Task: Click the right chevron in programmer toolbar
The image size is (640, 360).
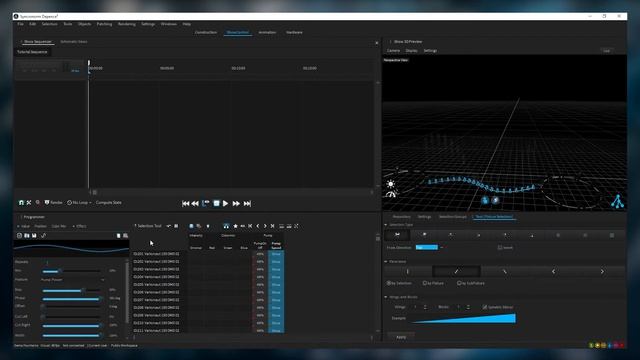Action: tap(265, 226)
